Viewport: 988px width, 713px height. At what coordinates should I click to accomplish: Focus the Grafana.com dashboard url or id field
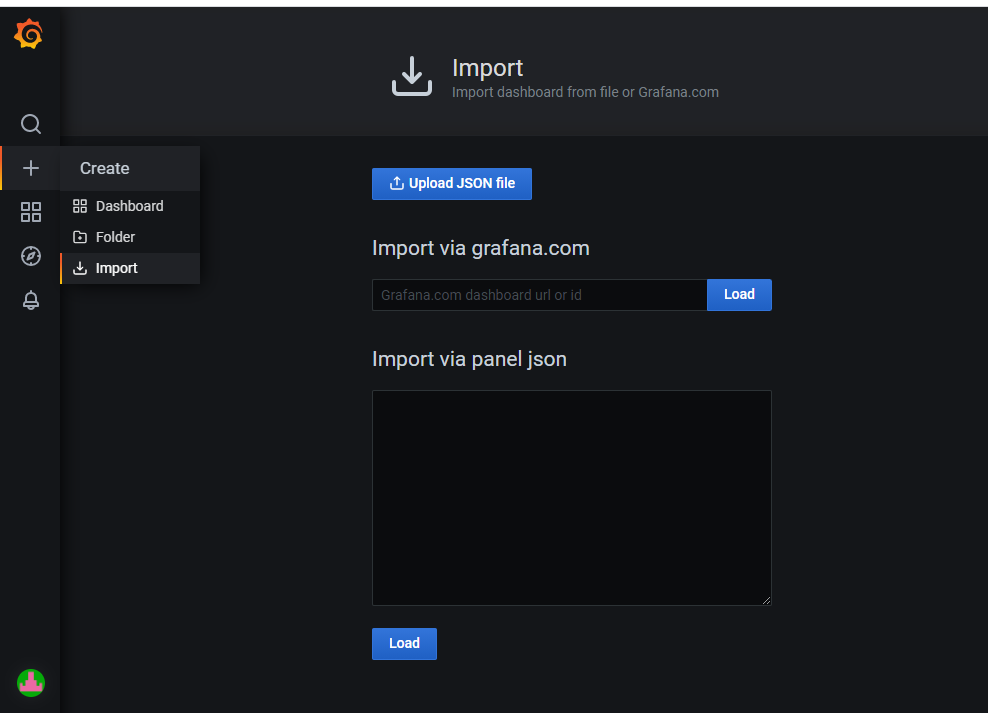(539, 295)
